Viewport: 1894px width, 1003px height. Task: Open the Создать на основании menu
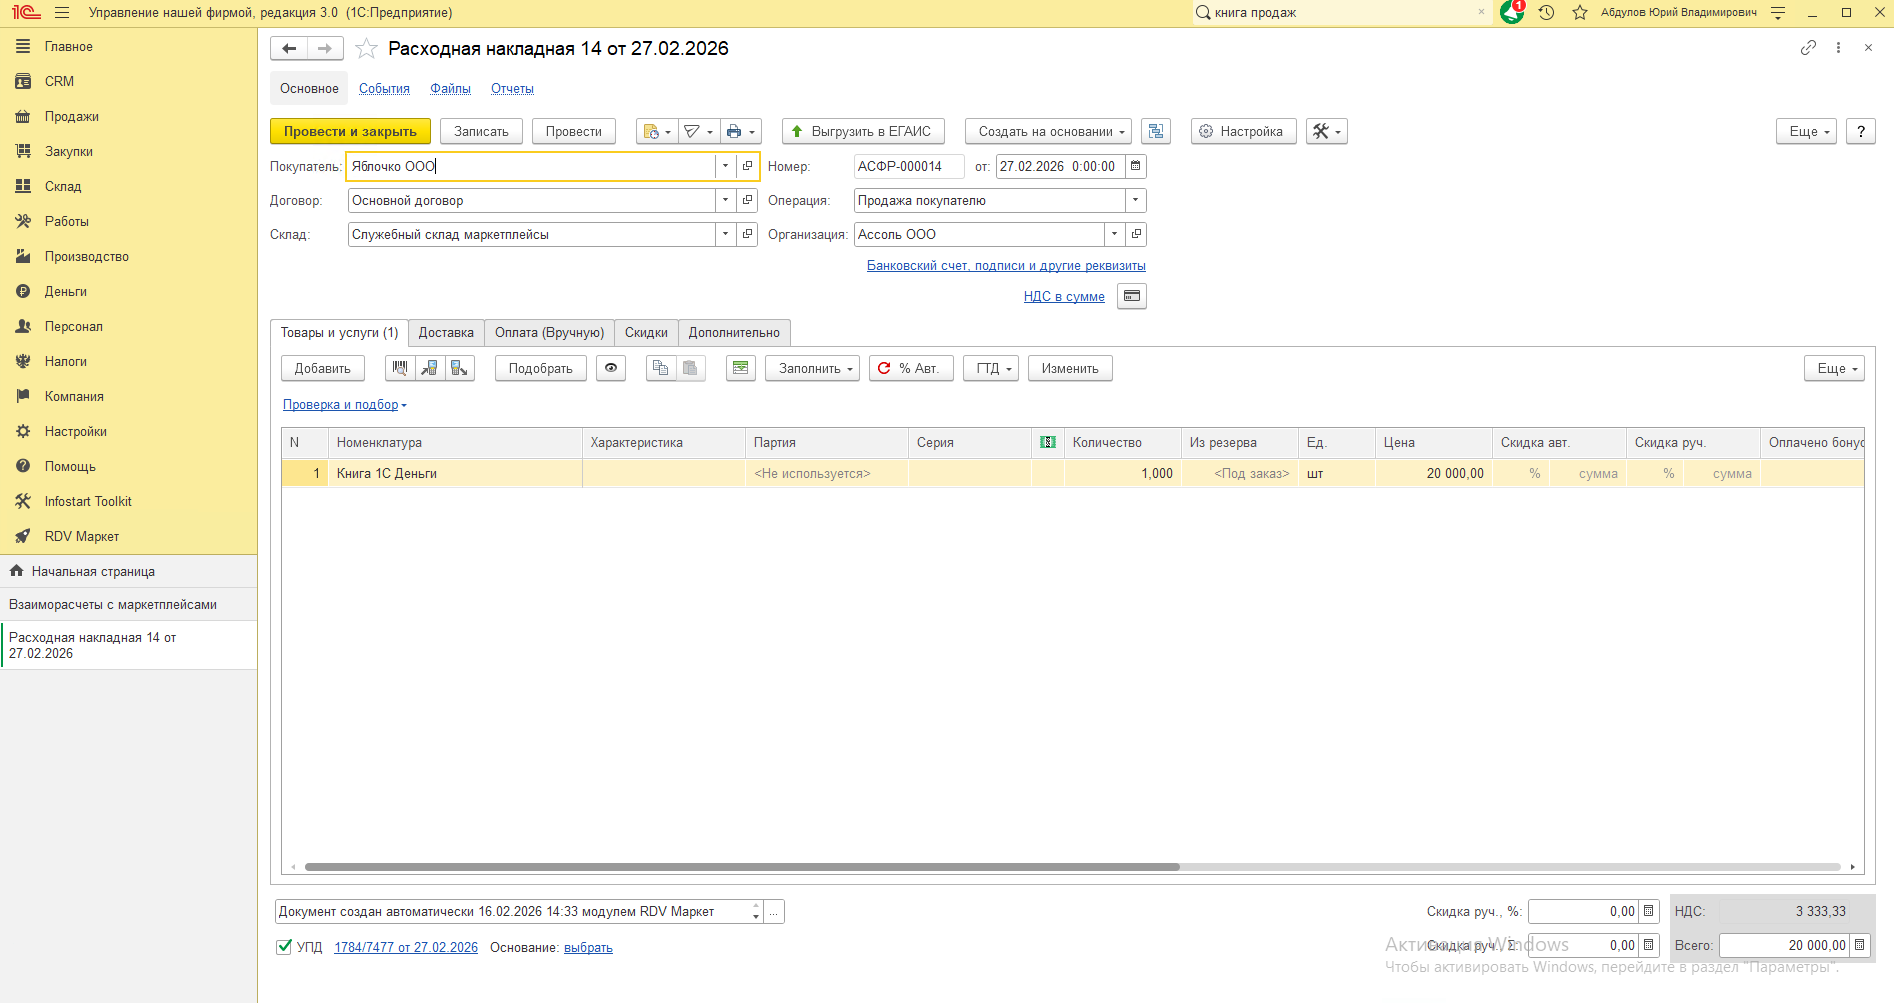coord(1047,131)
